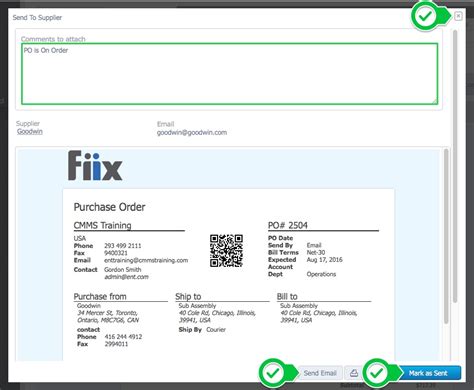Click the admin@ent.com contact email
Viewport: 474px width, 390px height.
click(126, 277)
